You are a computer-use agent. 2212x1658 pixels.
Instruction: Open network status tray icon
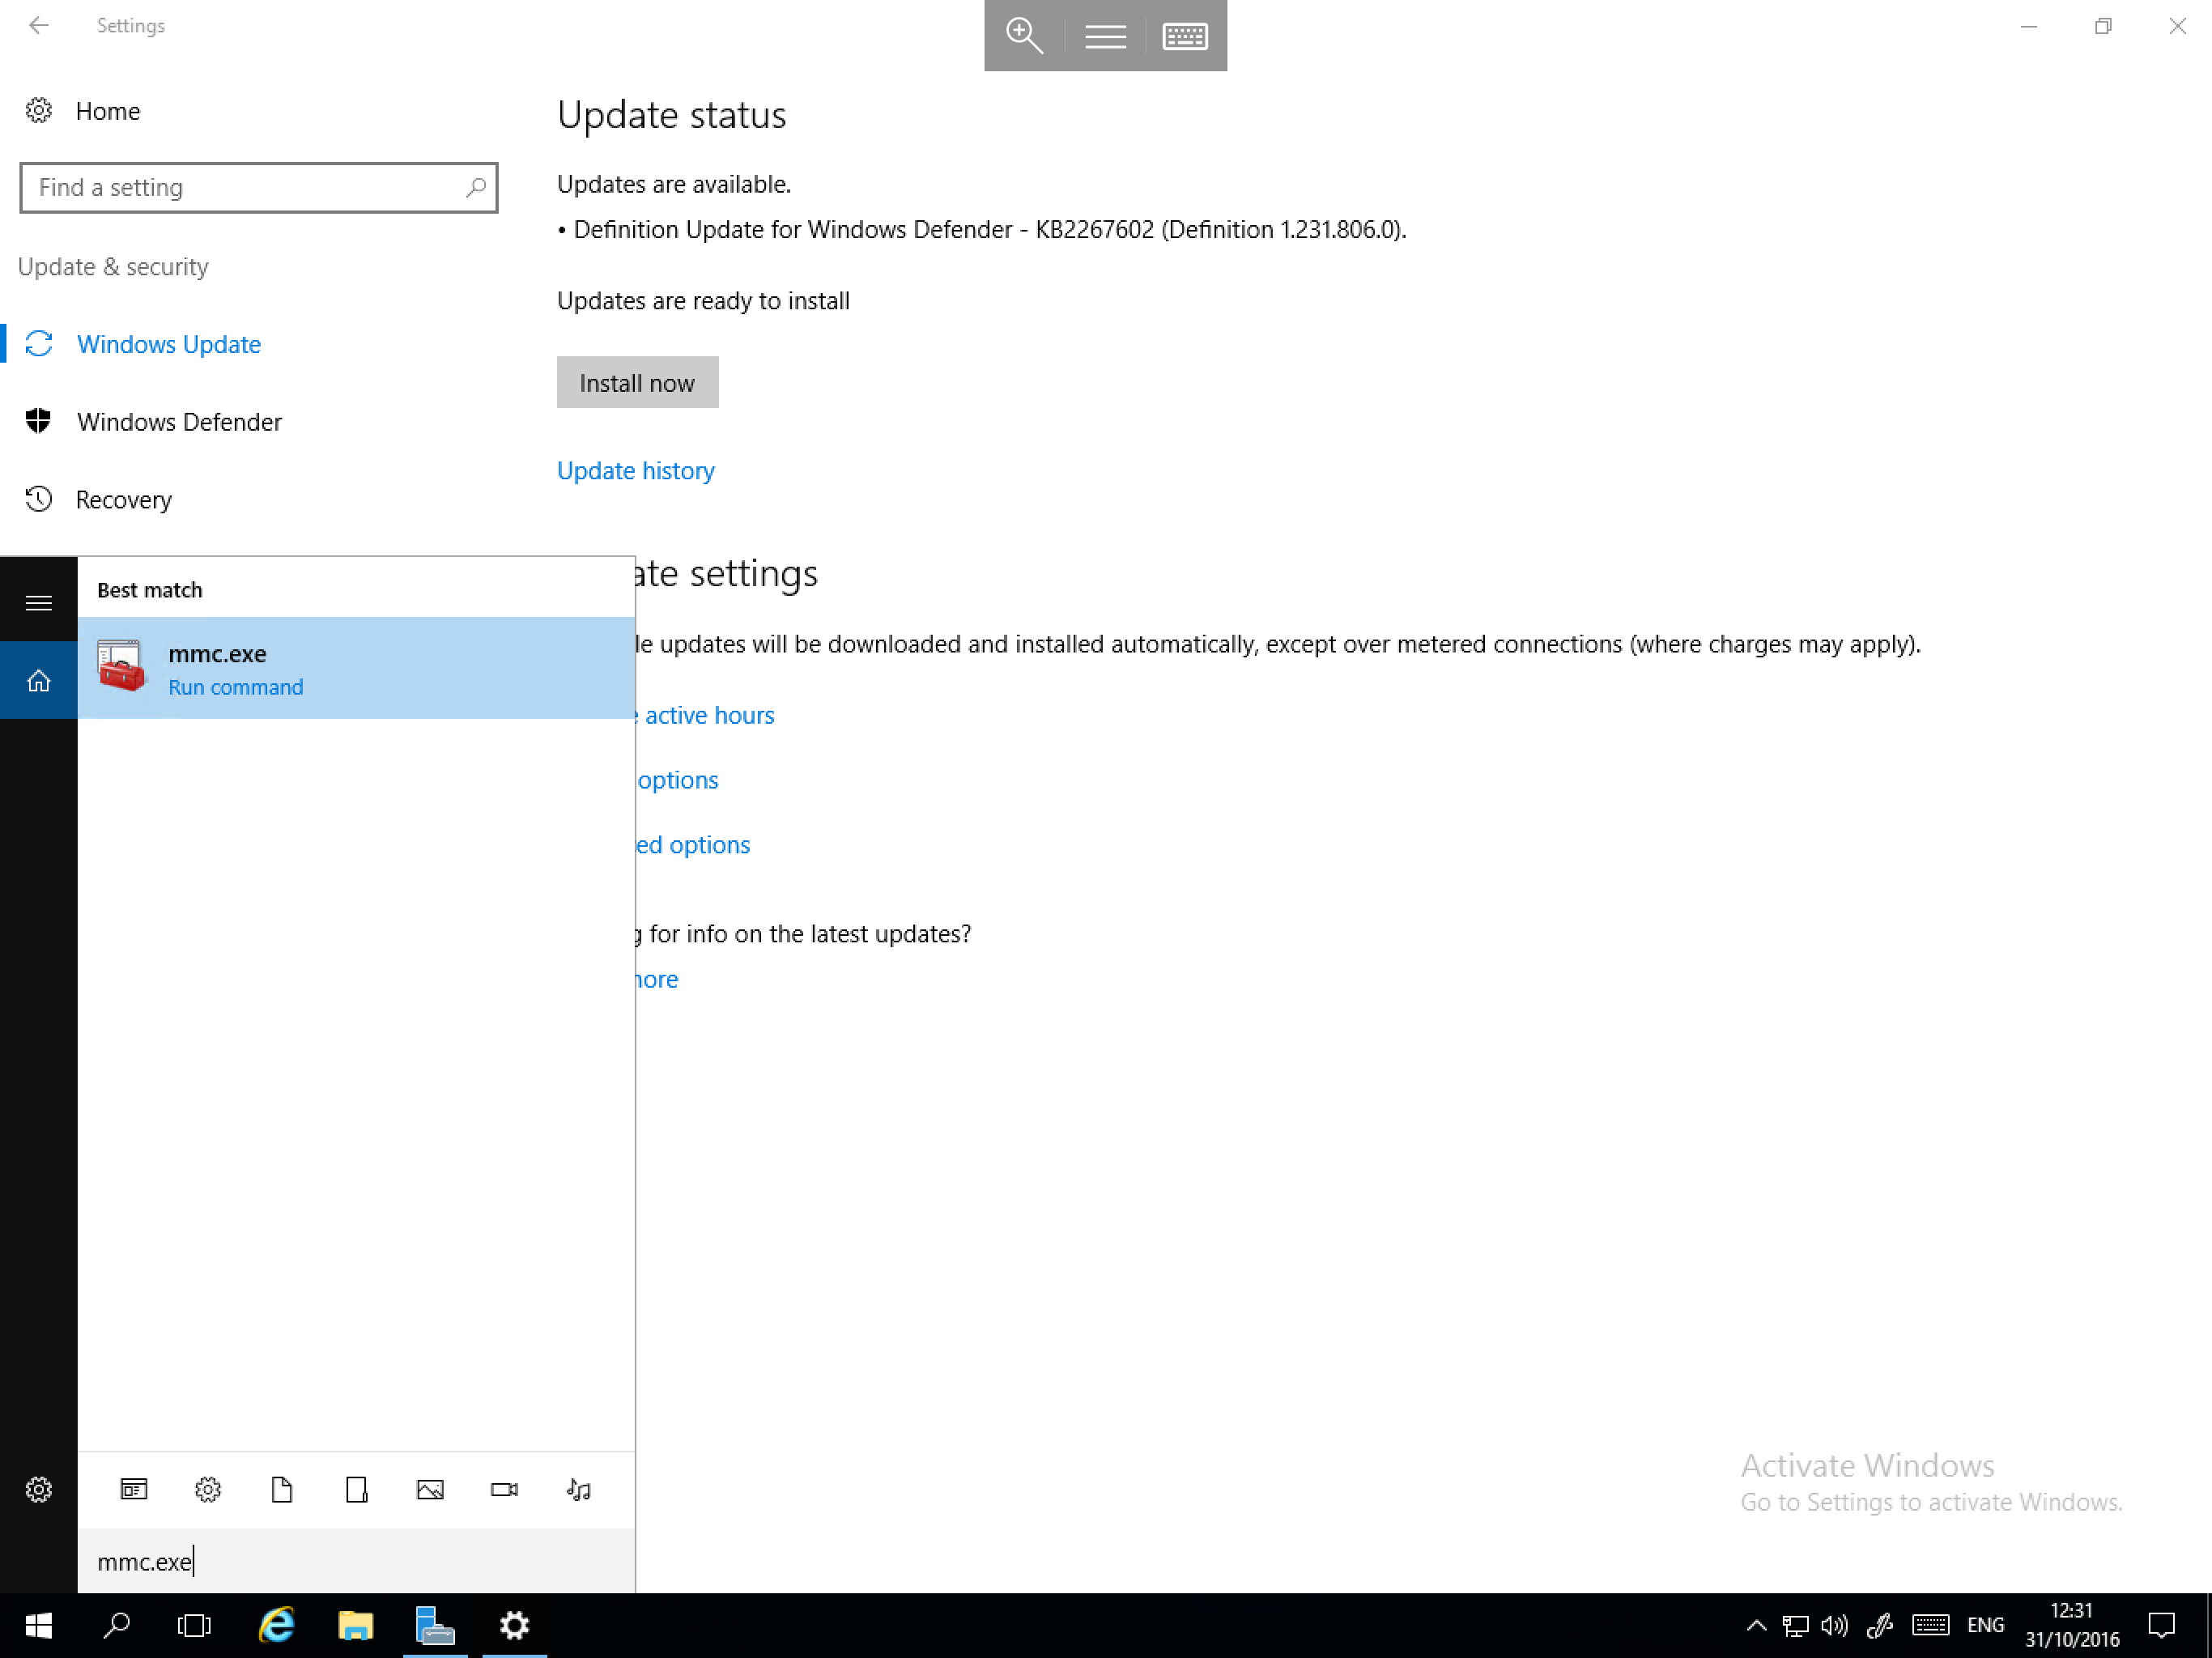tap(1795, 1626)
